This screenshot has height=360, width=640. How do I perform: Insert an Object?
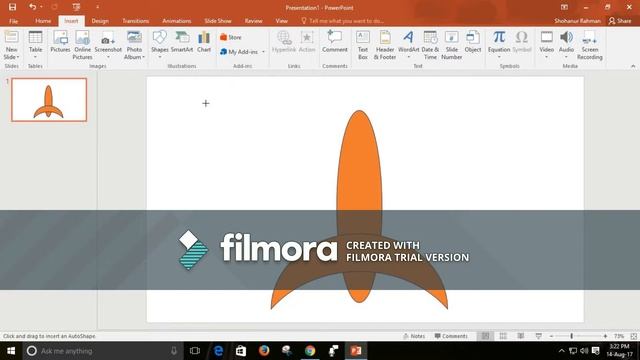pyautogui.click(x=473, y=42)
